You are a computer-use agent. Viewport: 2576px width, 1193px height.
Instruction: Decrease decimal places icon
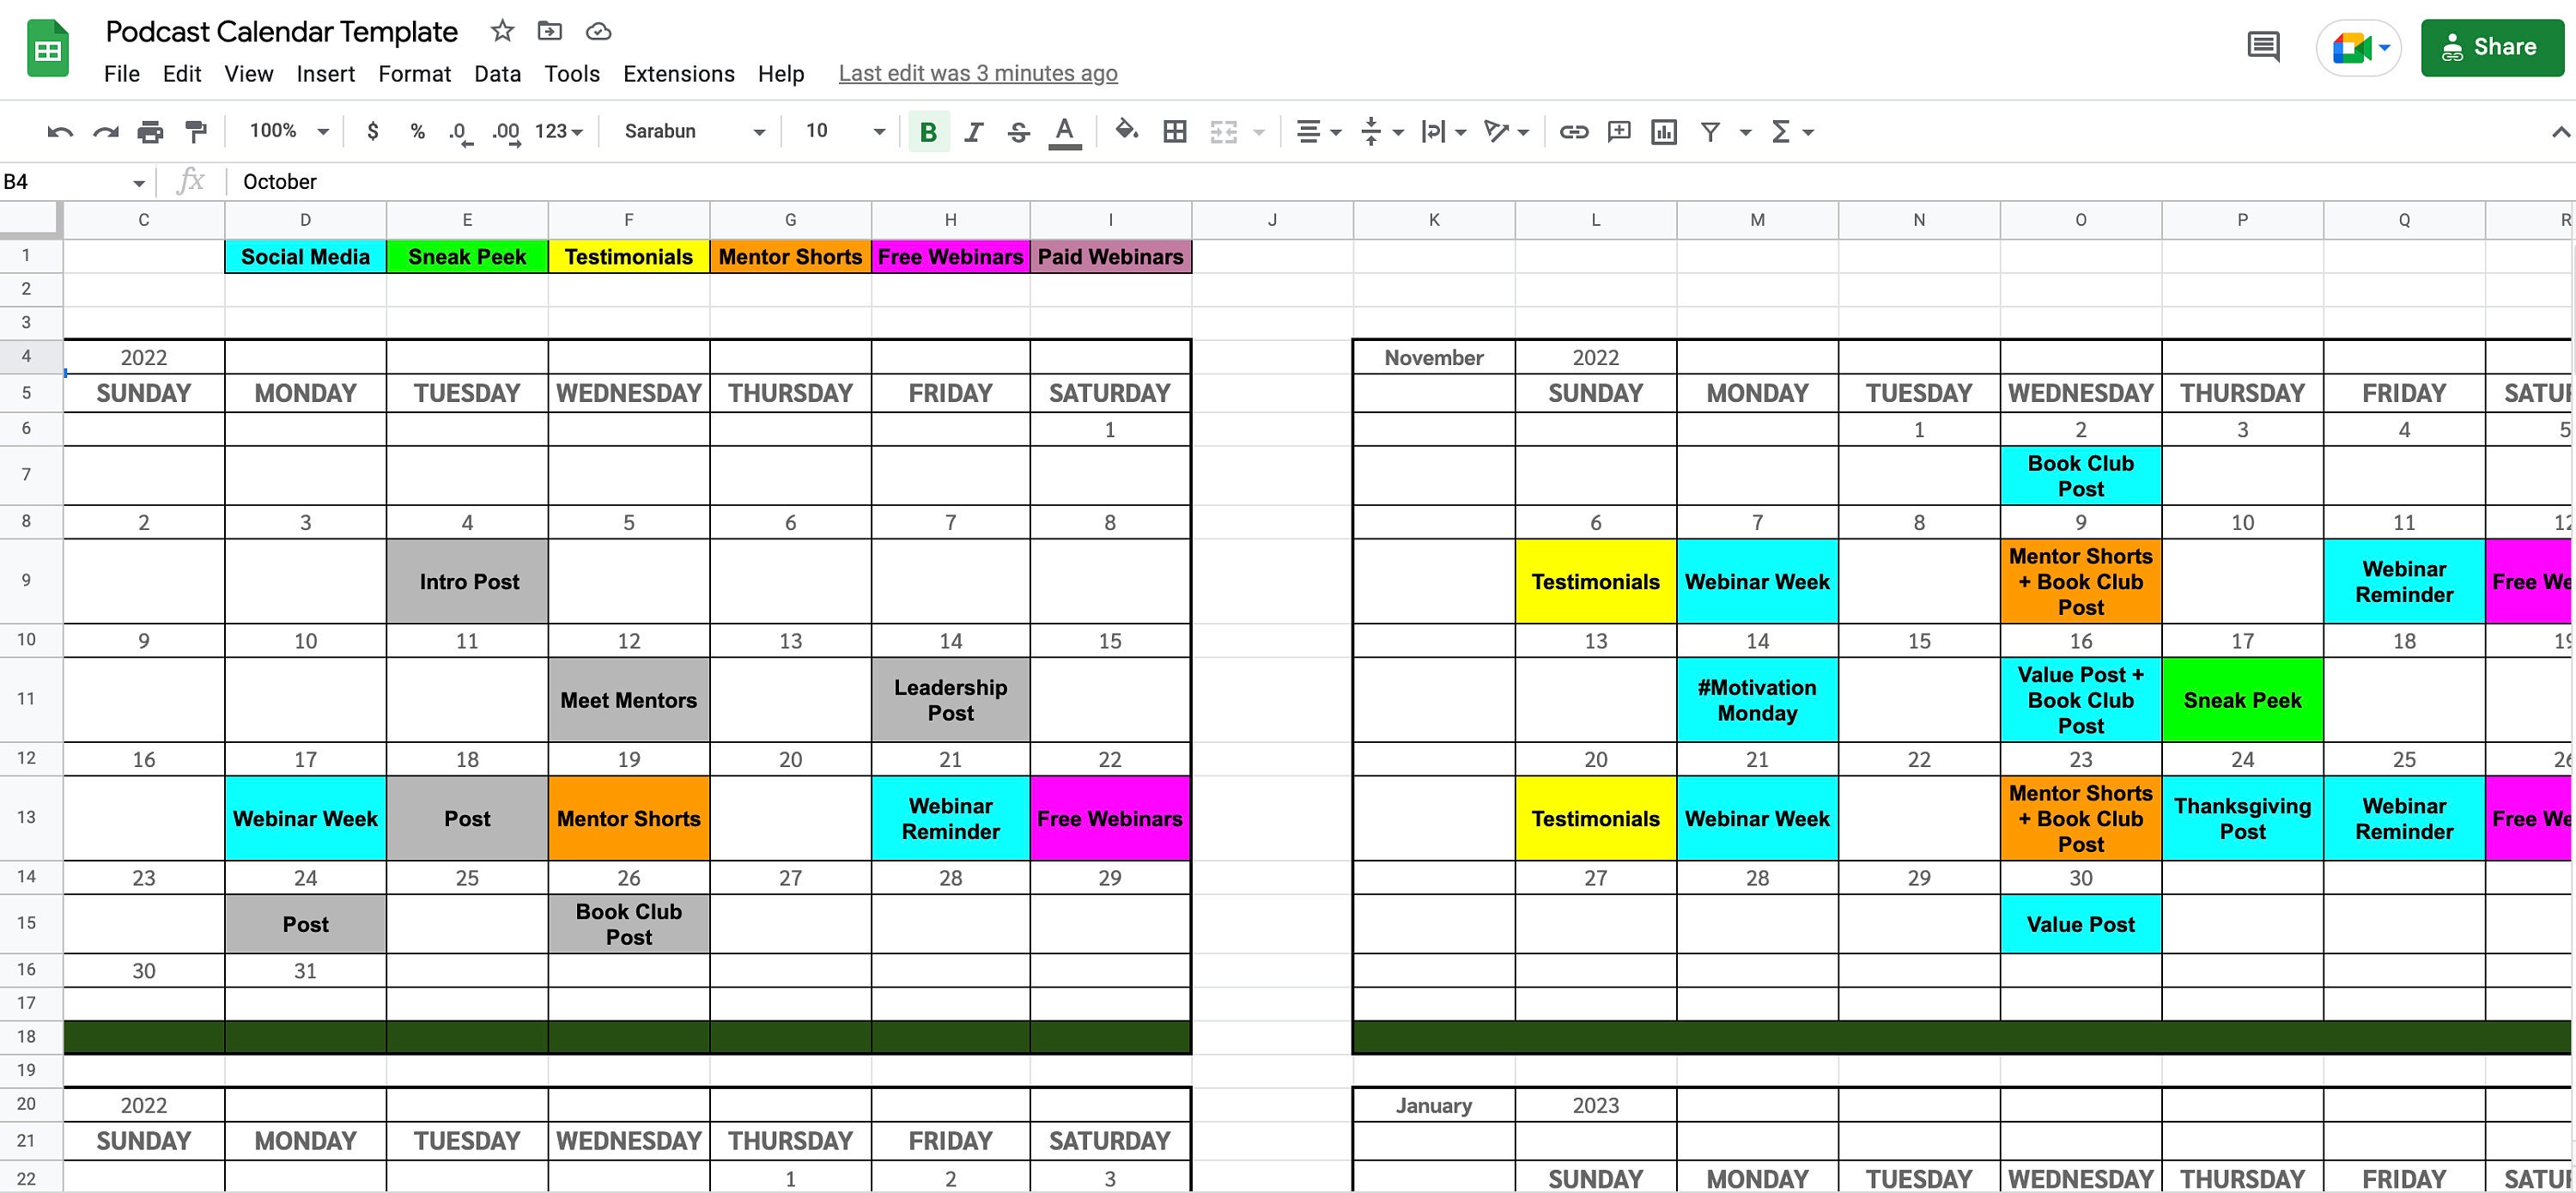(x=460, y=132)
